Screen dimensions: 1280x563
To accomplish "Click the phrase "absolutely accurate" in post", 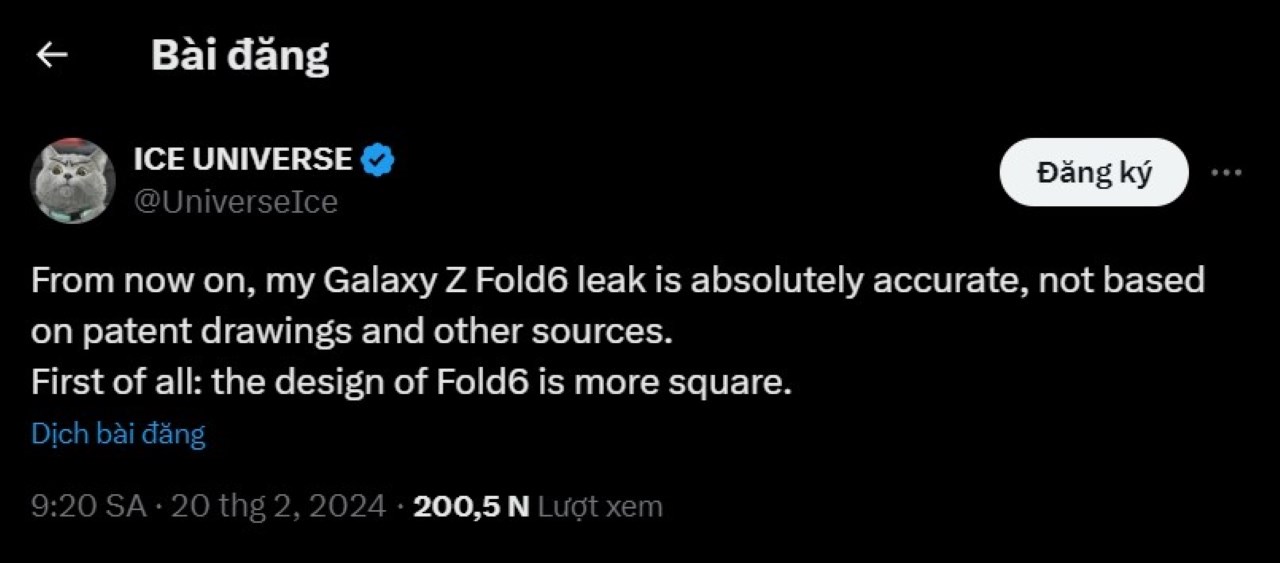I will click(854, 281).
